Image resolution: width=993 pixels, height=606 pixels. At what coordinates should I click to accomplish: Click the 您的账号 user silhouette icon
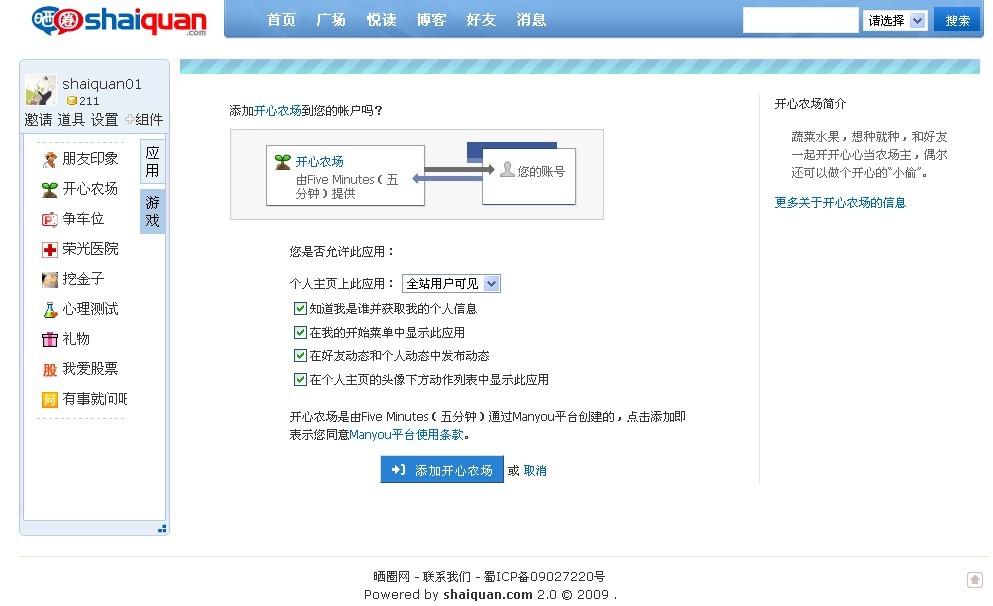(x=507, y=169)
